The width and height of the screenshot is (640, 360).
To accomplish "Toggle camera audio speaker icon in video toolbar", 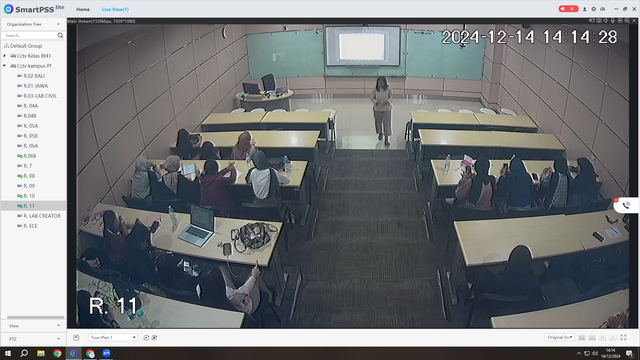I will 606,20.
